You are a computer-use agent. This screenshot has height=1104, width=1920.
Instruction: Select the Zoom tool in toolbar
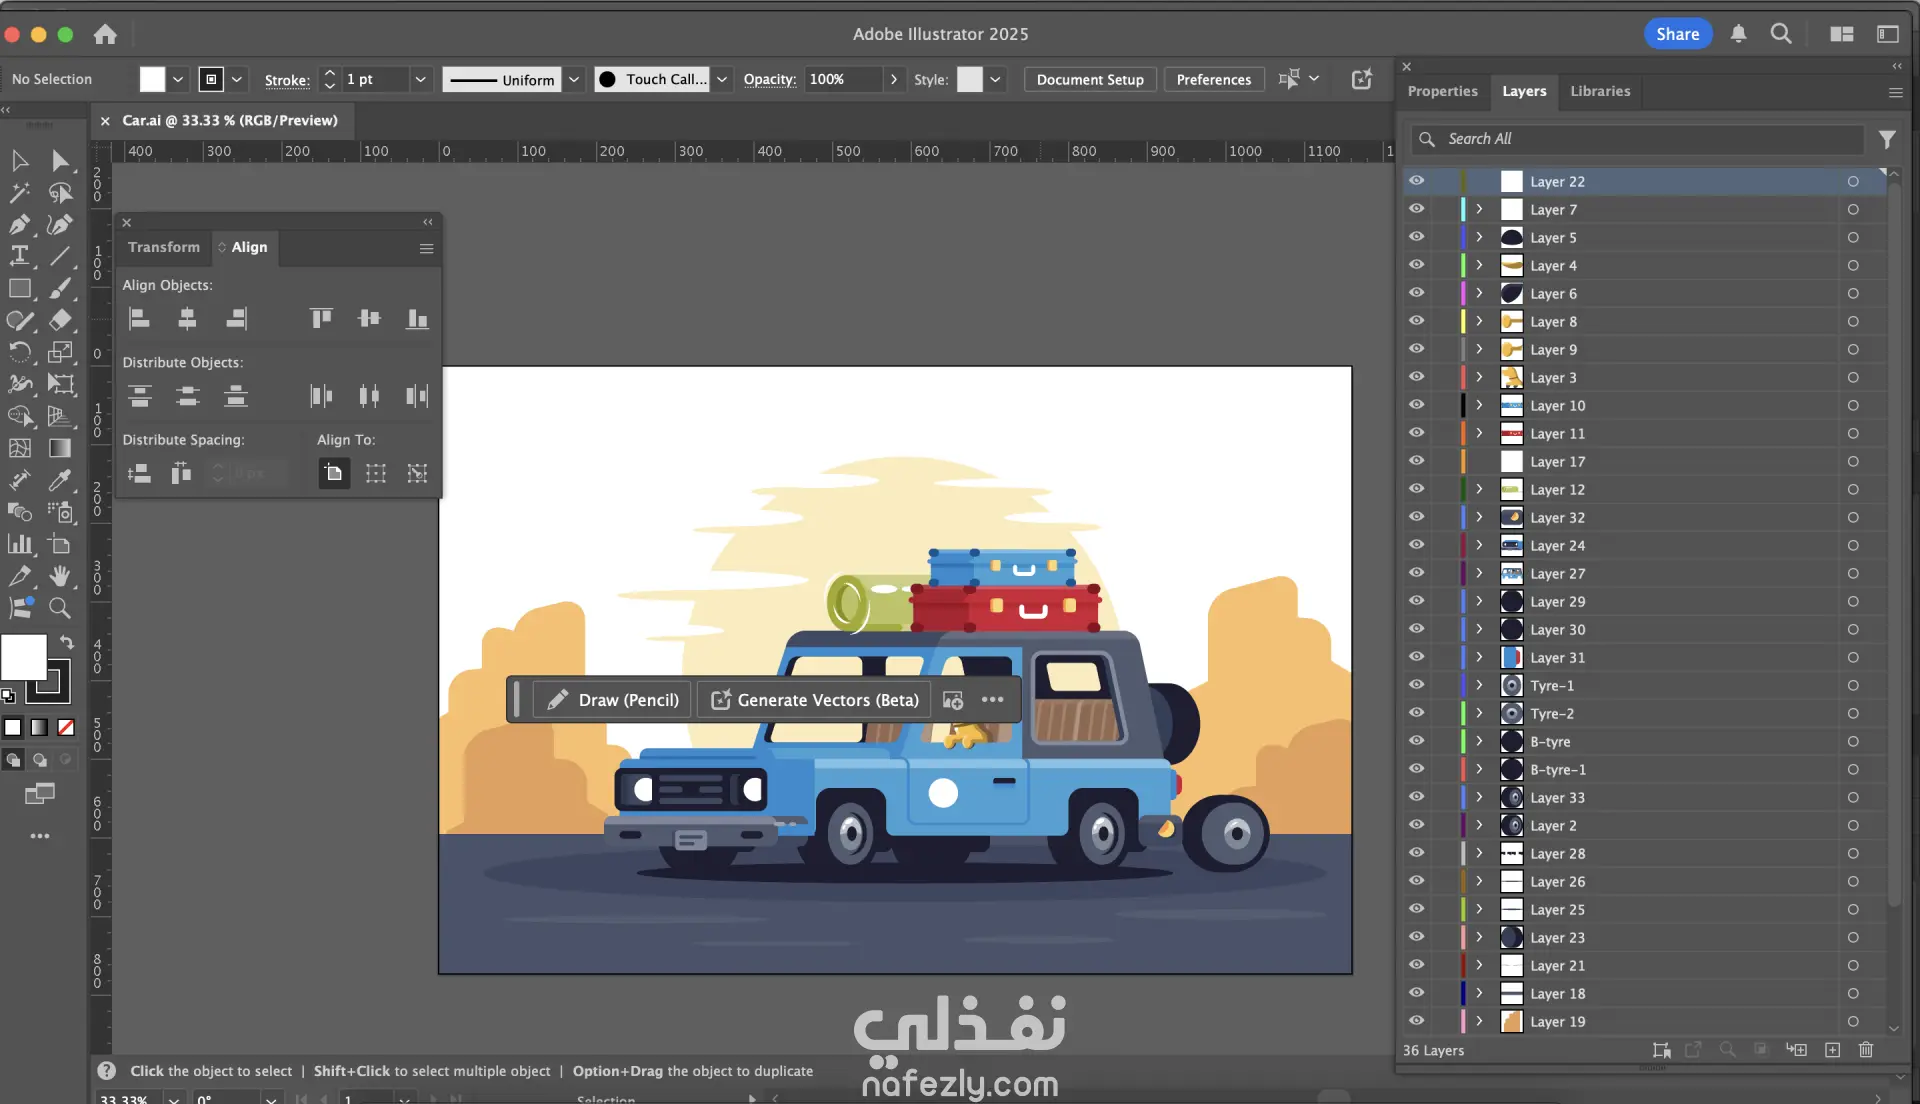pos(60,608)
